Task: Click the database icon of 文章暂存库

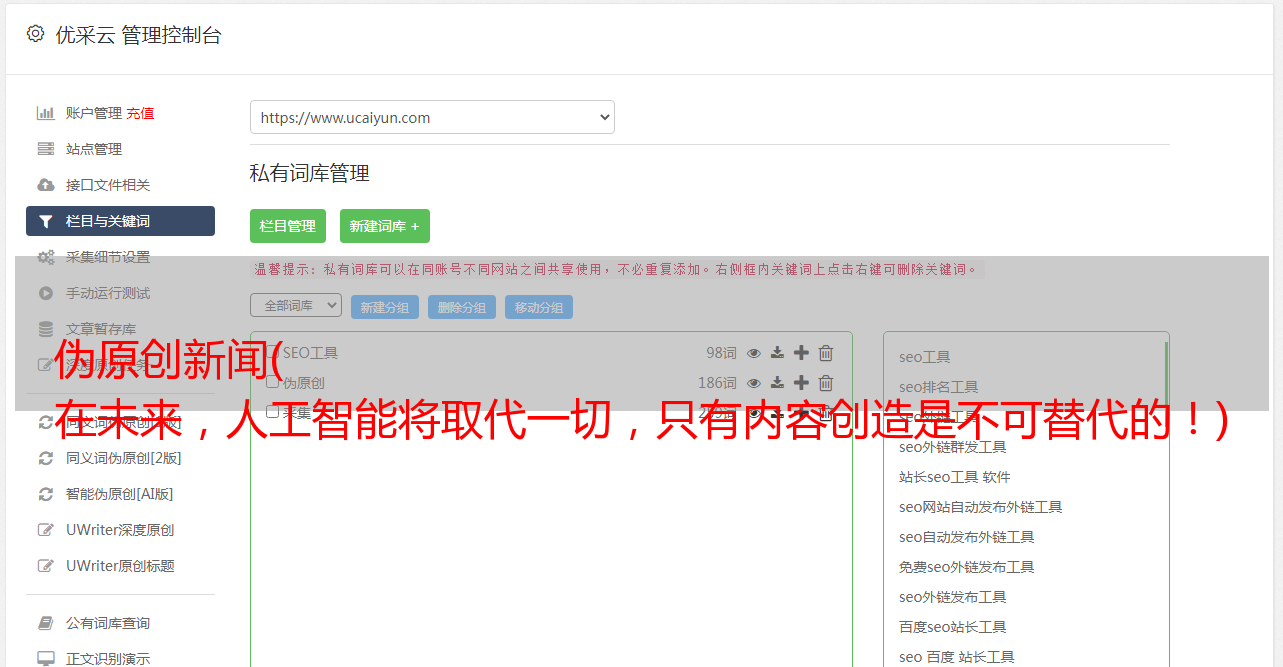Action: coord(45,329)
